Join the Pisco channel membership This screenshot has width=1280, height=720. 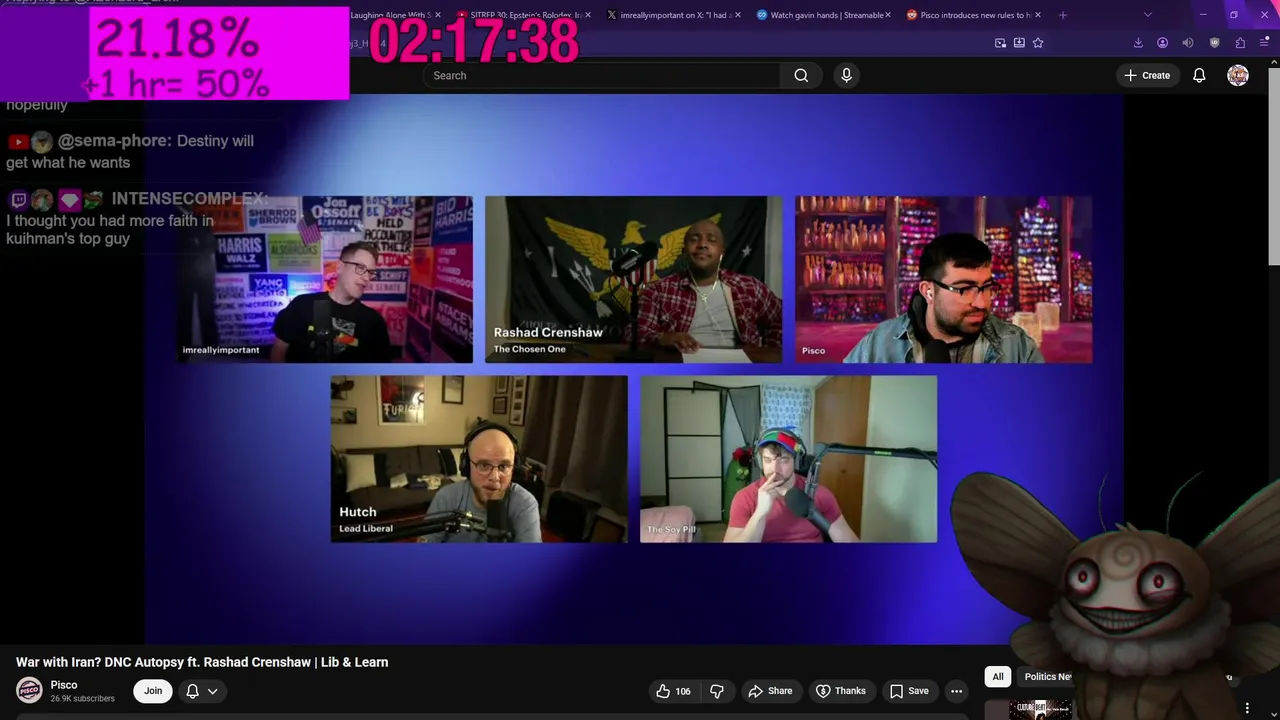153,691
